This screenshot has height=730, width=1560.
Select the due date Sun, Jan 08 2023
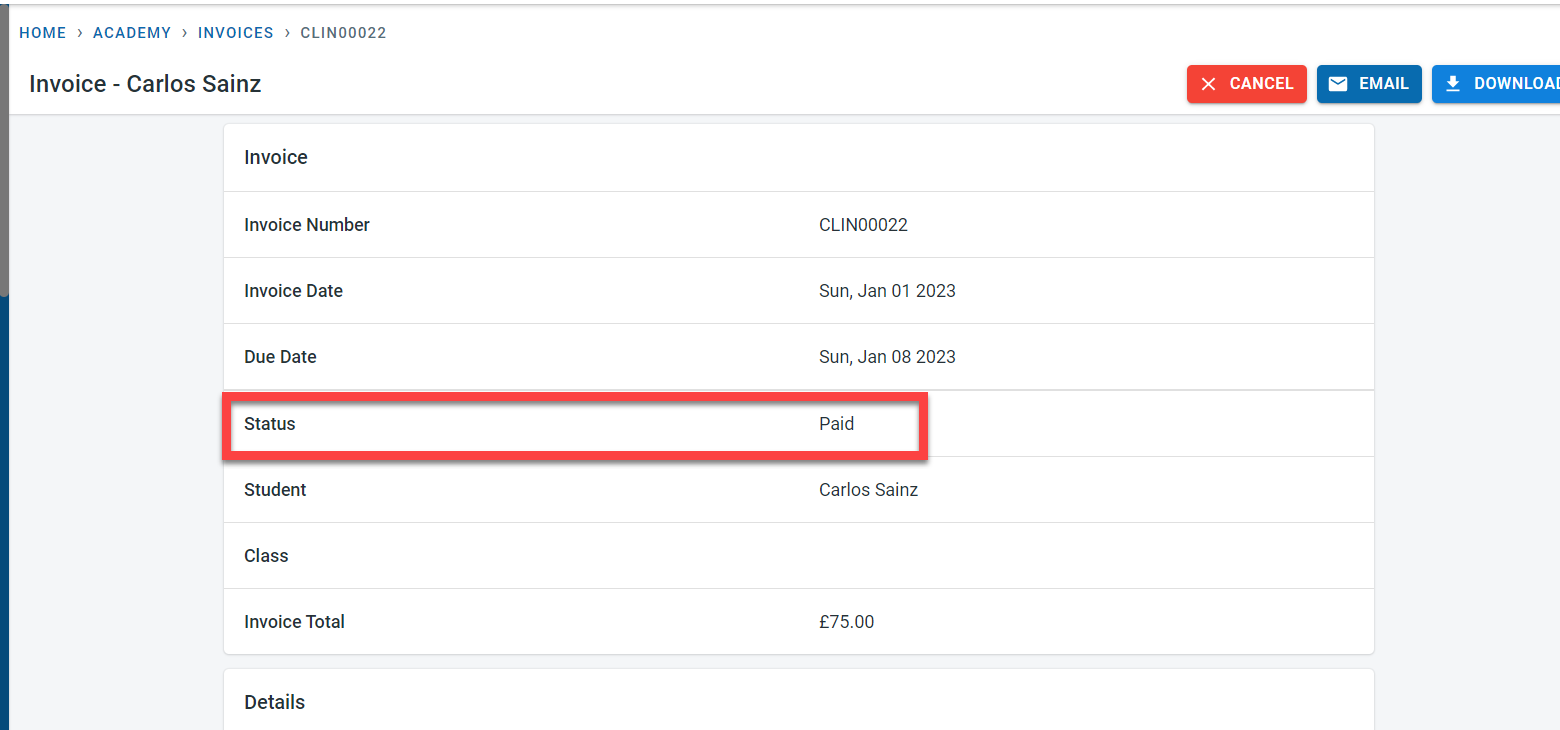pos(887,357)
